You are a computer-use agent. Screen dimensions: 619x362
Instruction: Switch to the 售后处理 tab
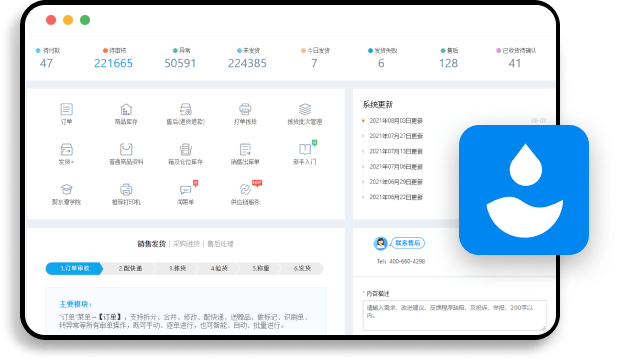point(220,244)
